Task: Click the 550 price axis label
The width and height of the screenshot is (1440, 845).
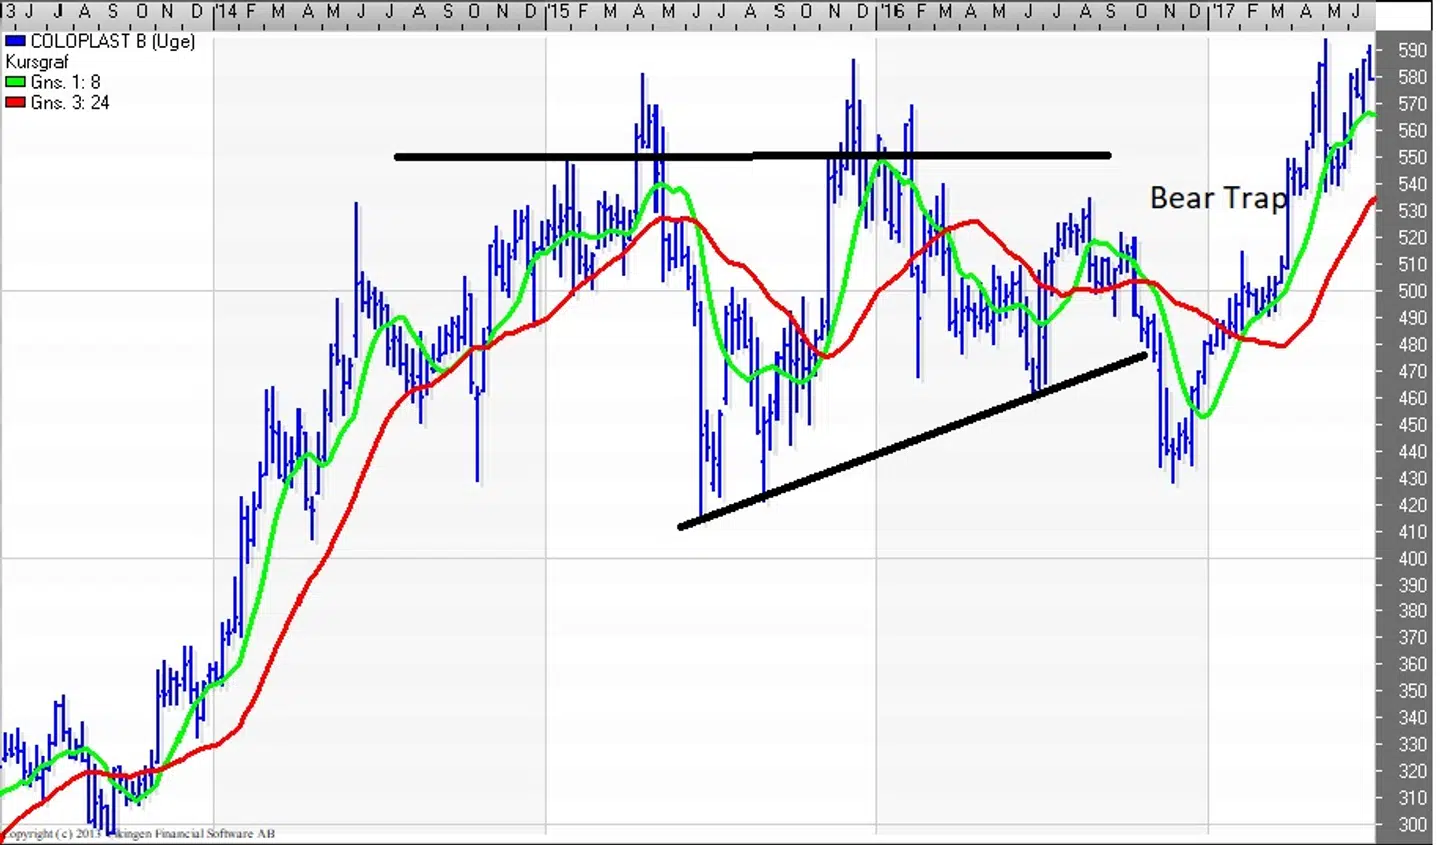Action: pos(1412,158)
